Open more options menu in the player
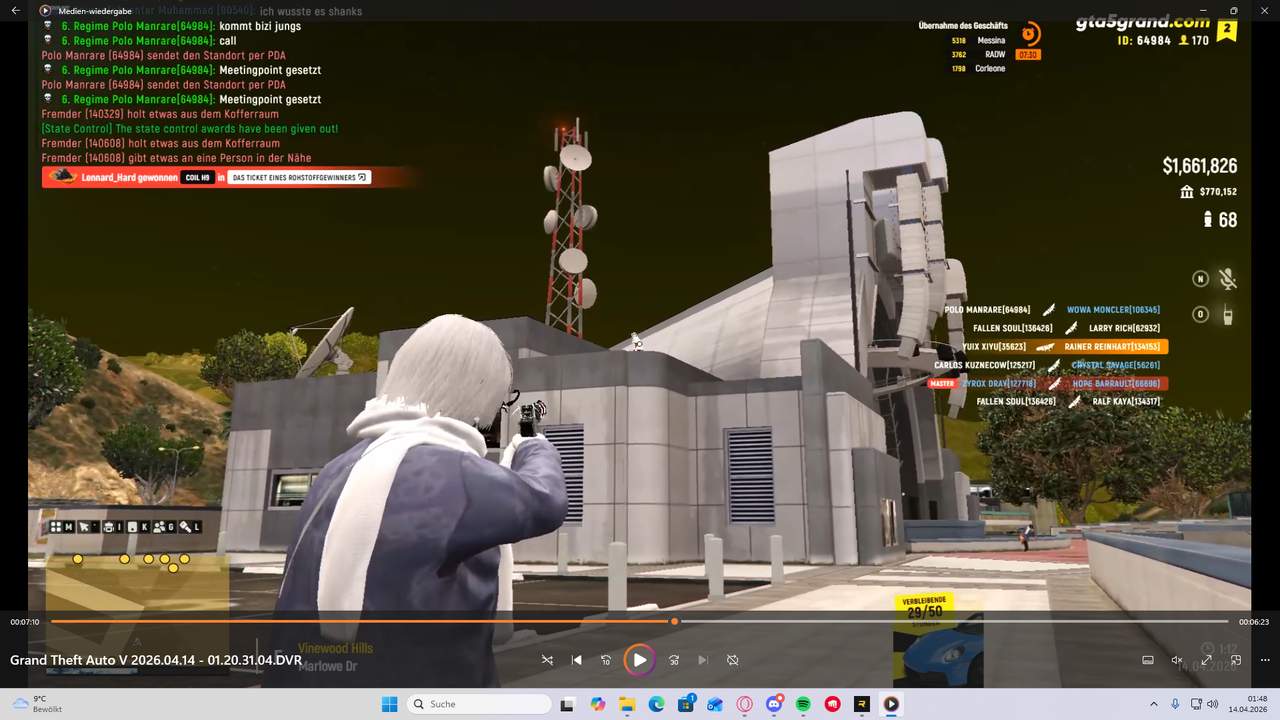 pyautogui.click(x=1265, y=660)
